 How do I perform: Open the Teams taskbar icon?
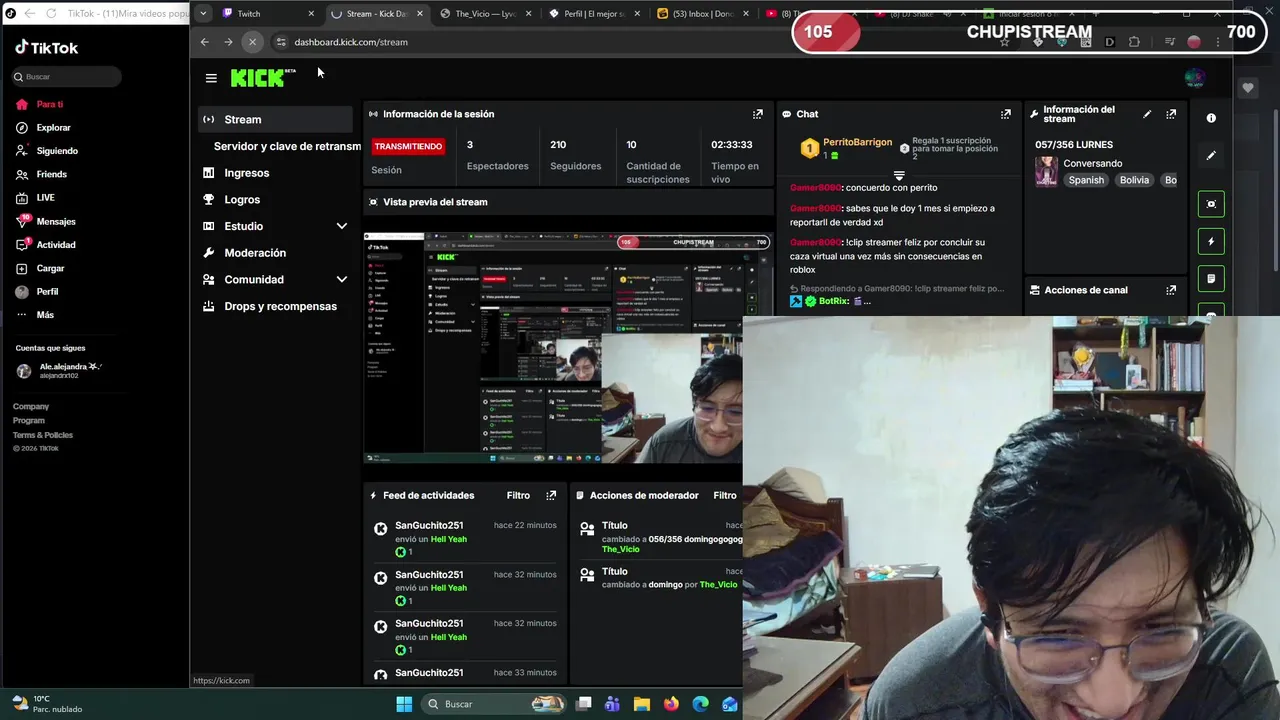(612, 704)
